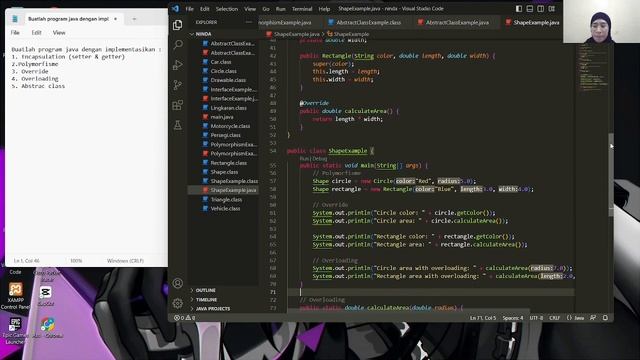Open the Source Control view

tap(178, 85)
